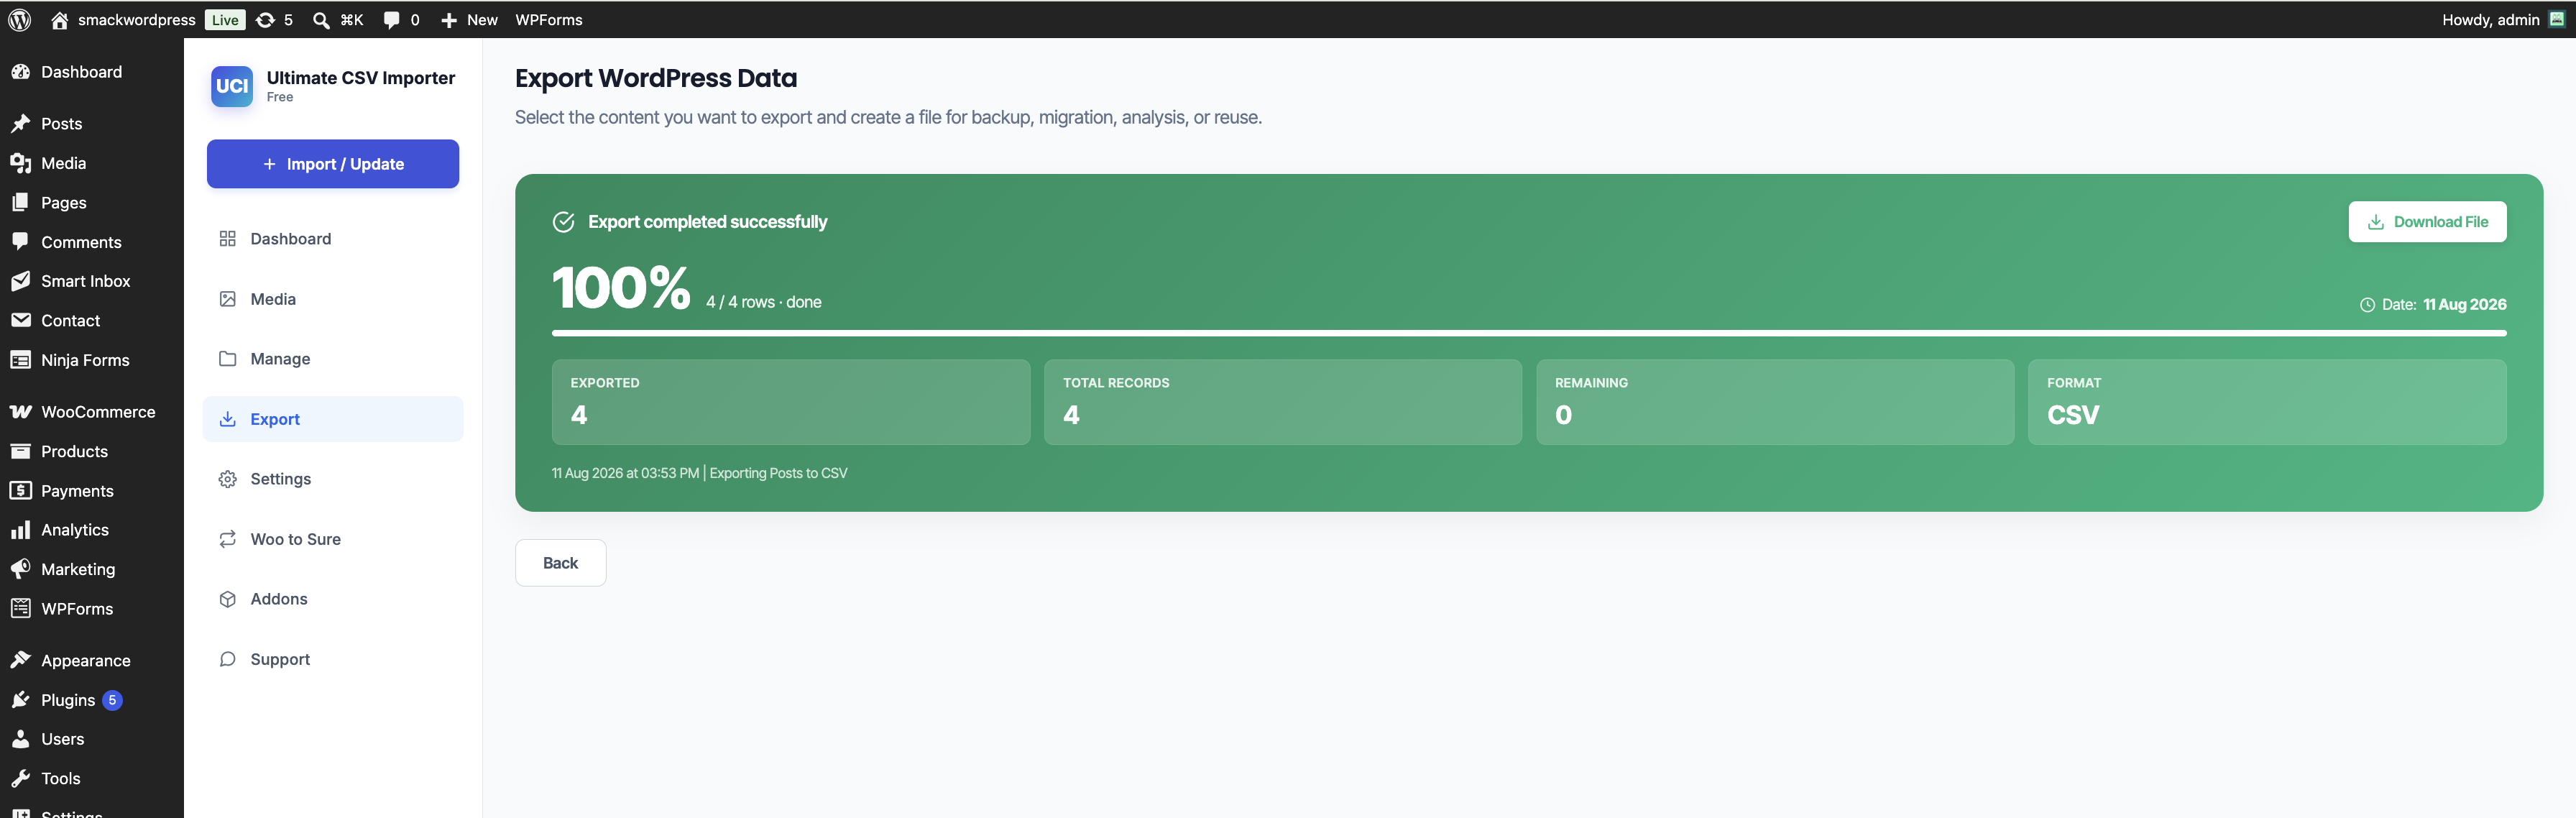Click the clock icon beside Date

[2367, 305]
